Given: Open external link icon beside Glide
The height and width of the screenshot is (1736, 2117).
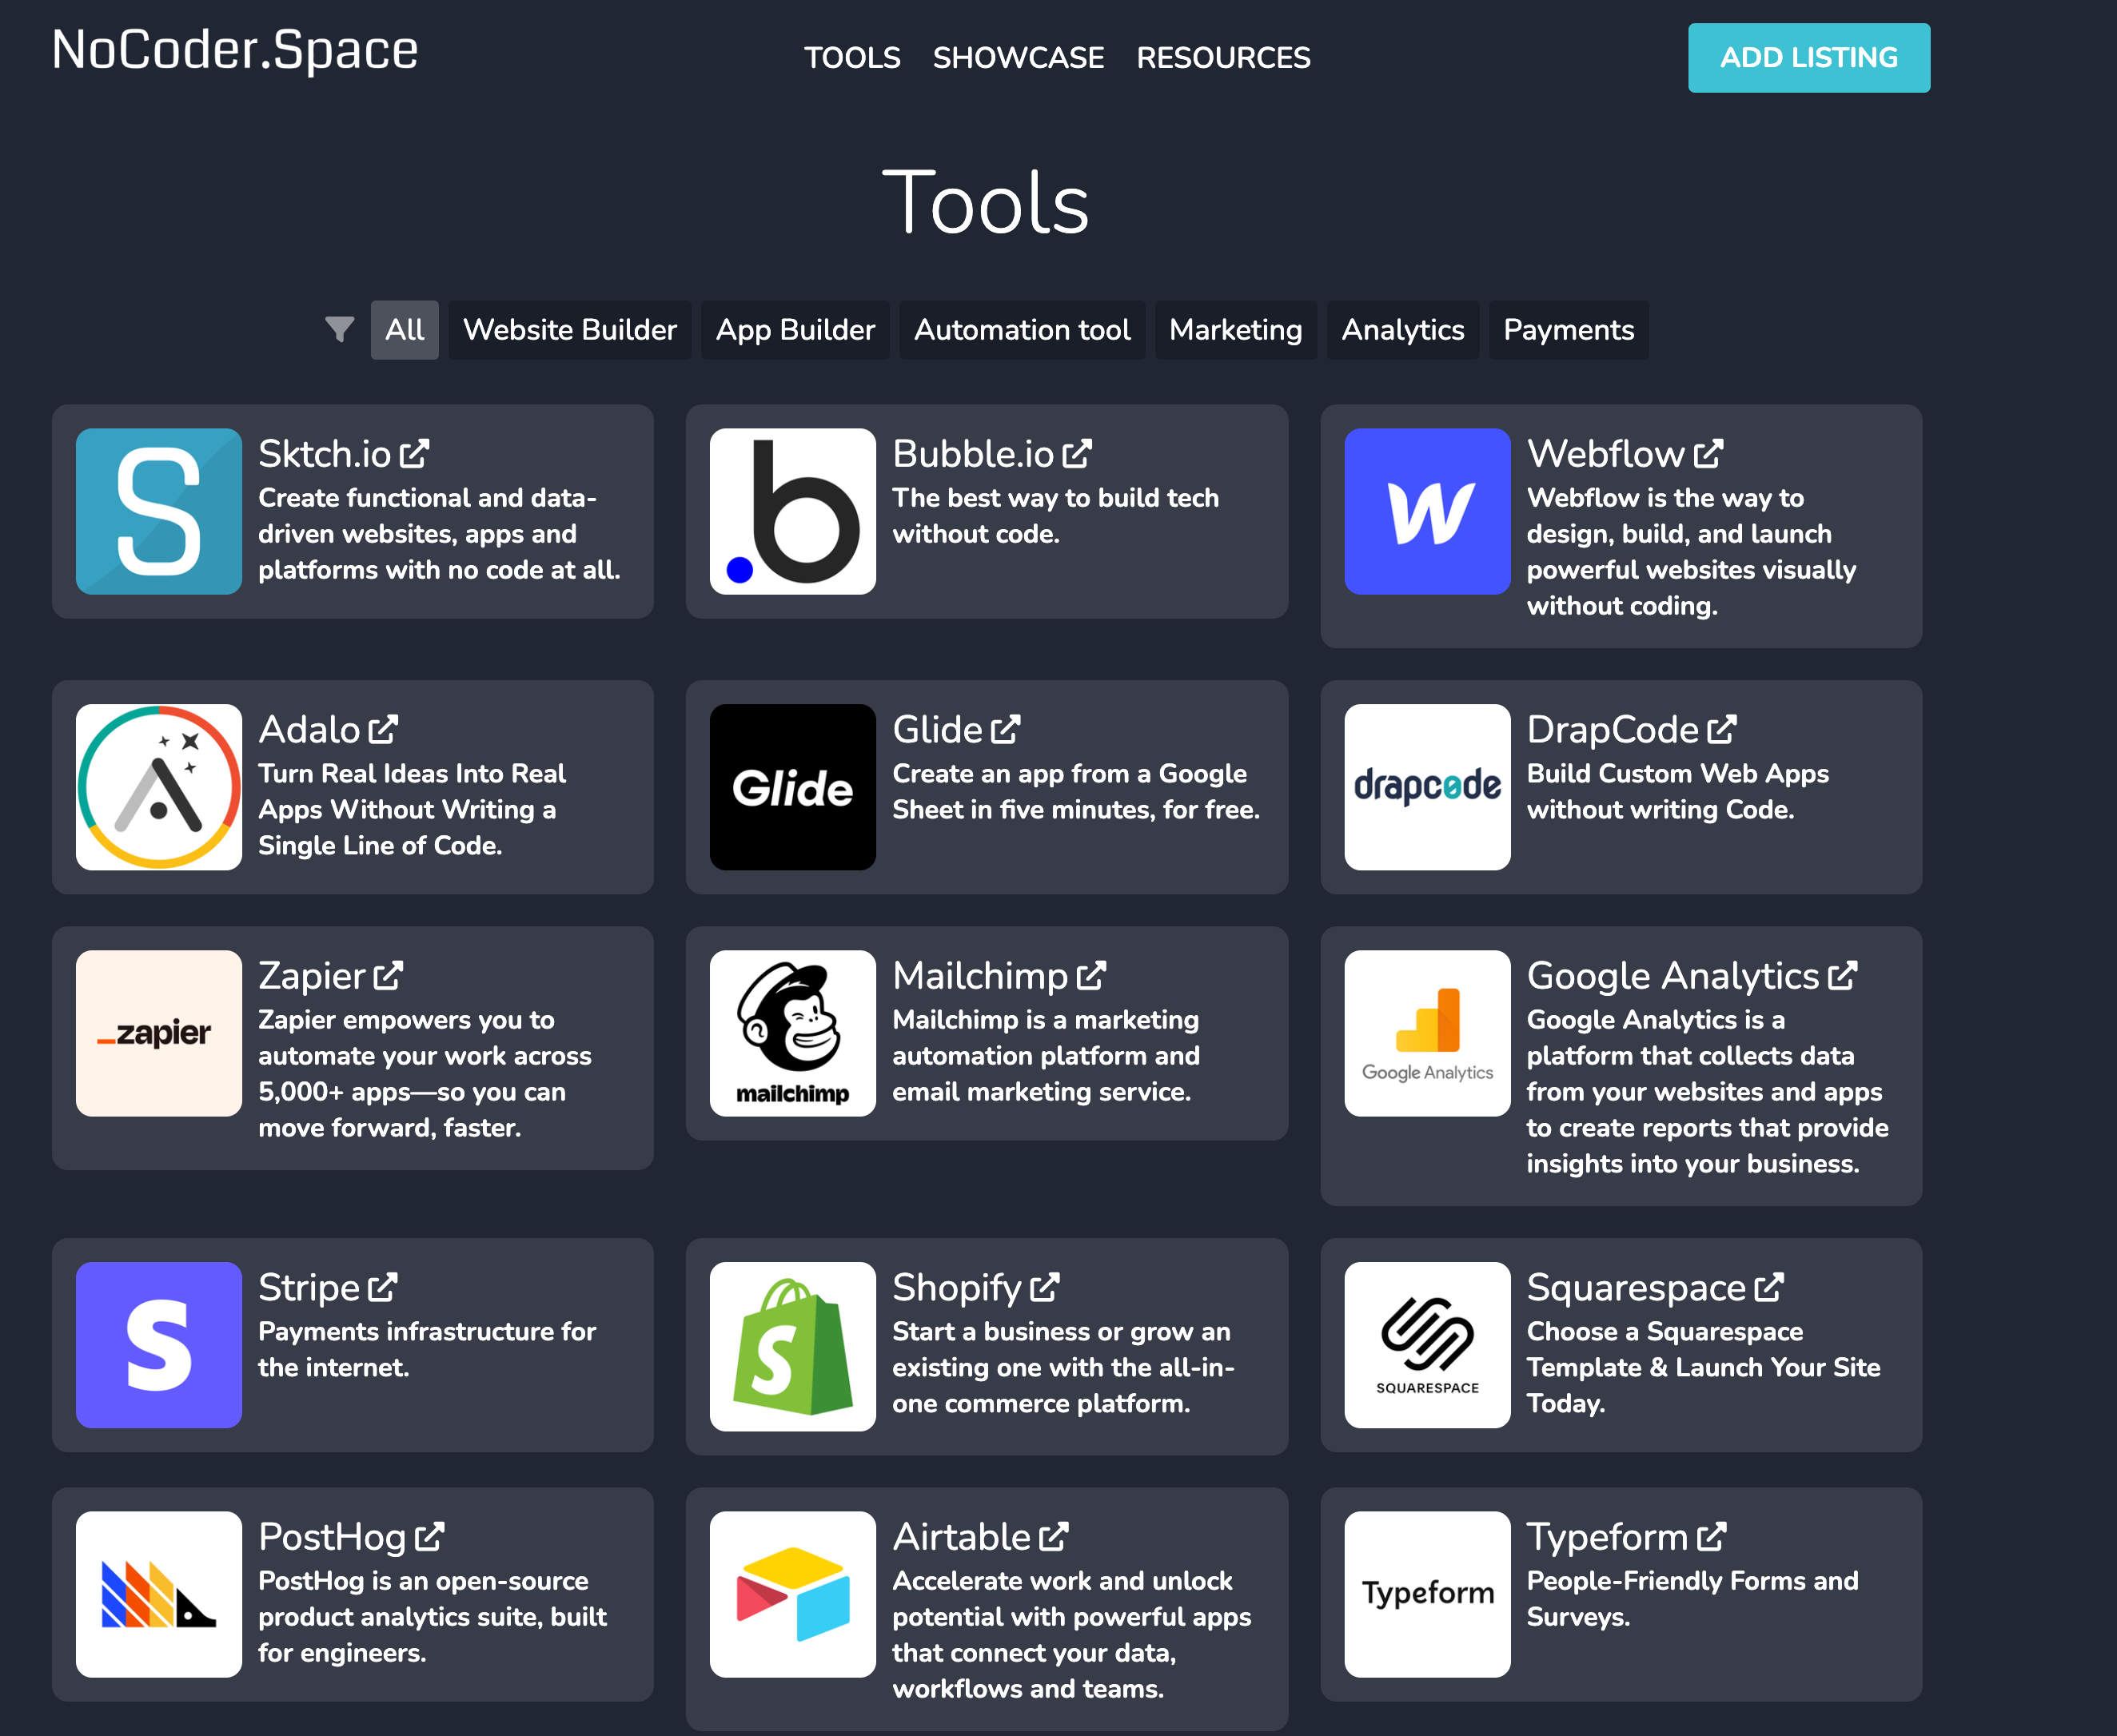Looking at the screenshot, I should tap(1006, 729).
